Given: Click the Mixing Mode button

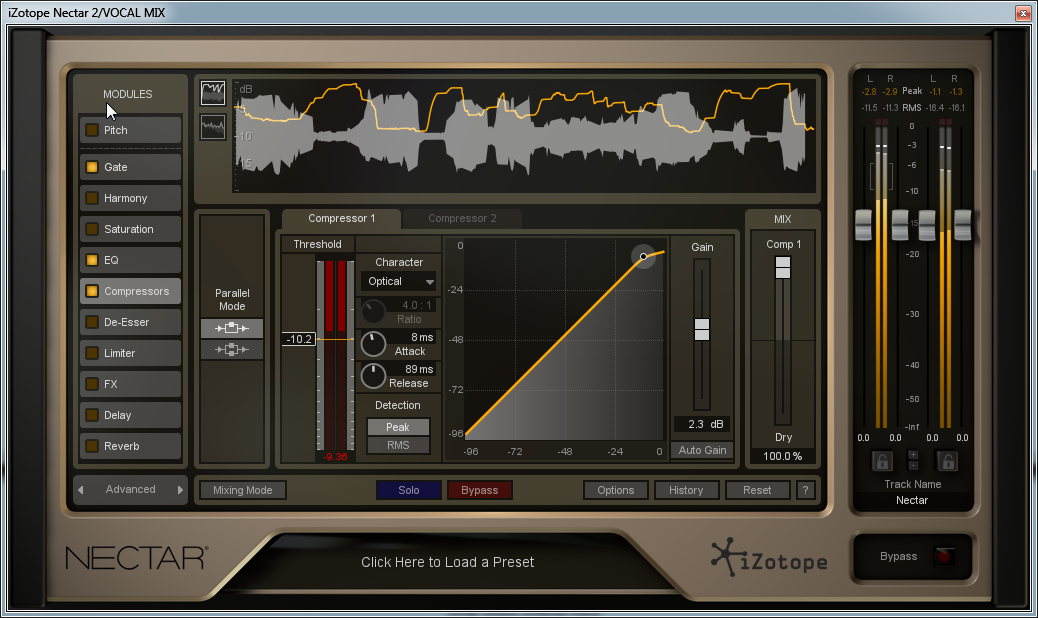Looking at the screenshot, I should pos(242,490).
